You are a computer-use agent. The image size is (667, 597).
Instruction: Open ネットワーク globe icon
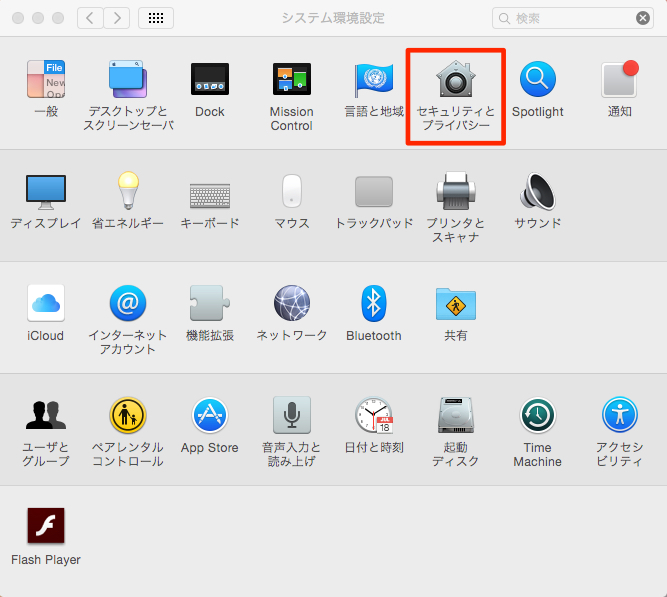coord(292,303)
